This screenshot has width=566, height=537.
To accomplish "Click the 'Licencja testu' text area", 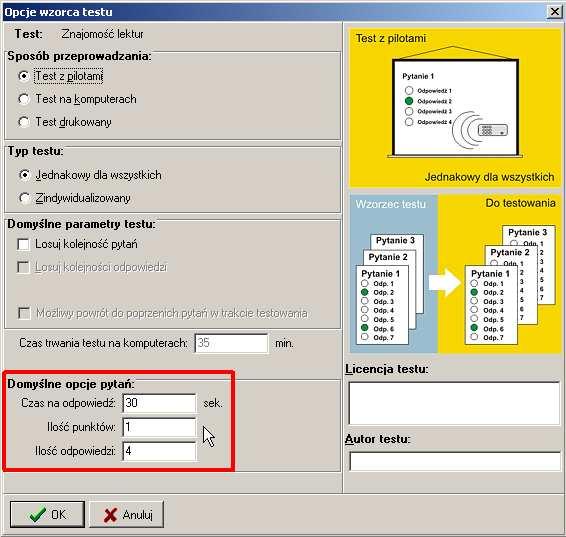I will [454, 403].
